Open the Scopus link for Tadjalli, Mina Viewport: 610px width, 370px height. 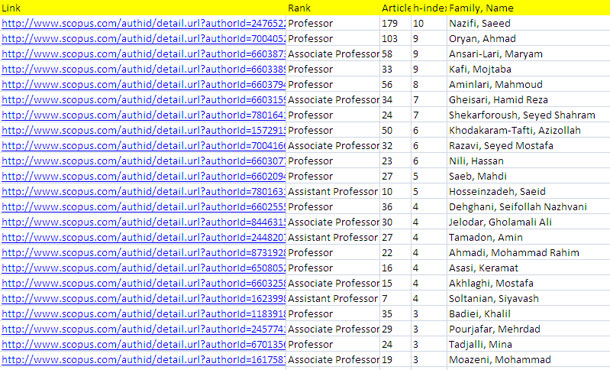[x=143, y=344]
